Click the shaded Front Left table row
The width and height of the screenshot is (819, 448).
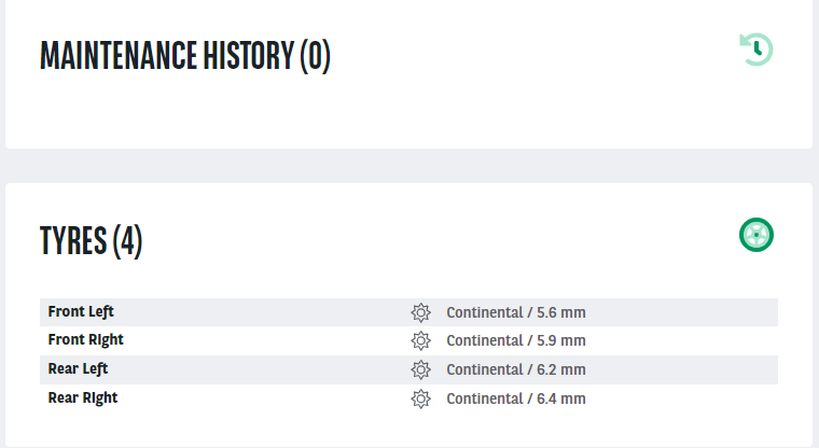(409, 312)
